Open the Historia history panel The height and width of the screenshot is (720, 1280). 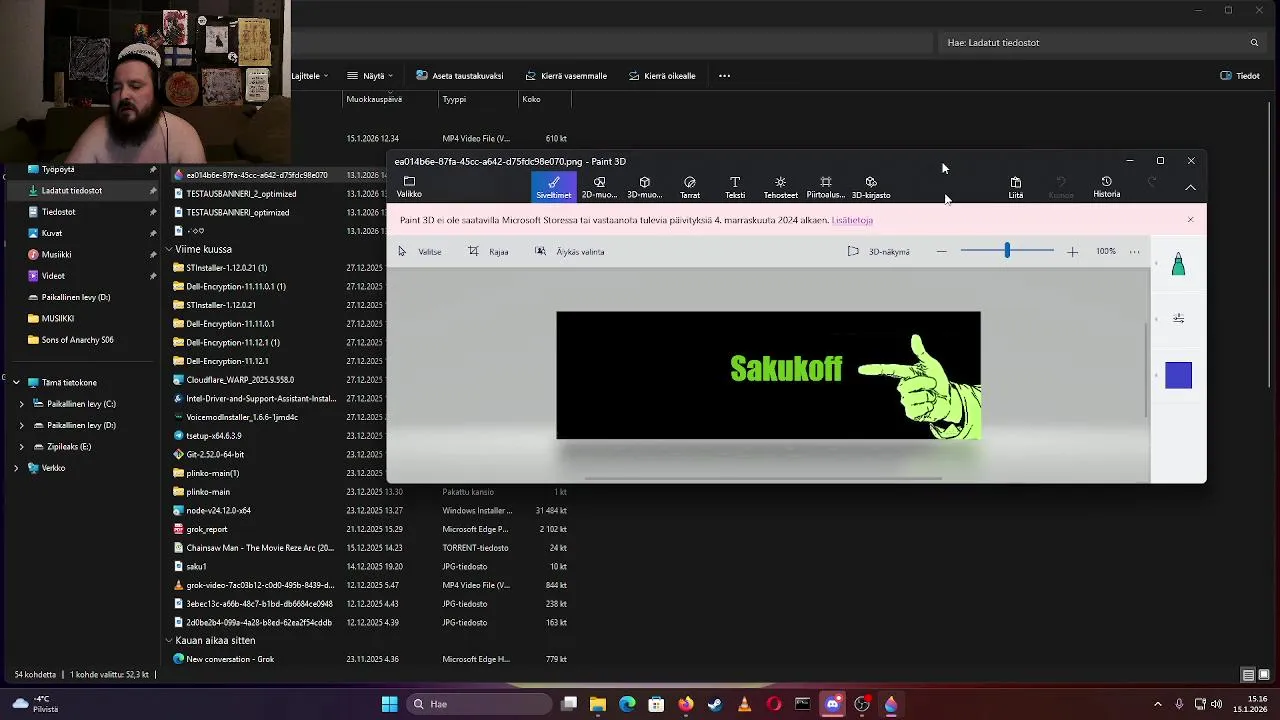pos(1106,187)
